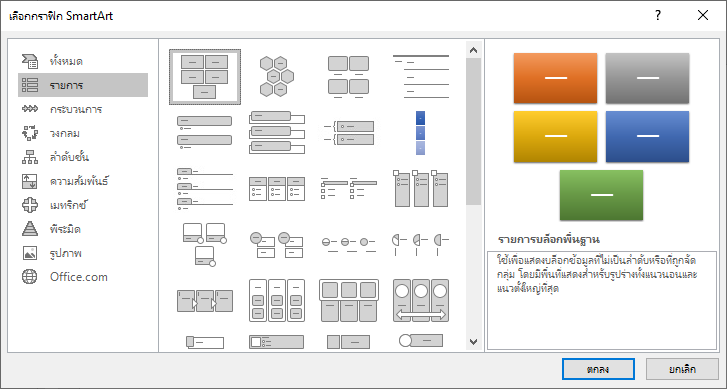Choose the Basic Block List layout thumbnail
The height and width of the screenshot is (389, 727).
click(204, 77)
